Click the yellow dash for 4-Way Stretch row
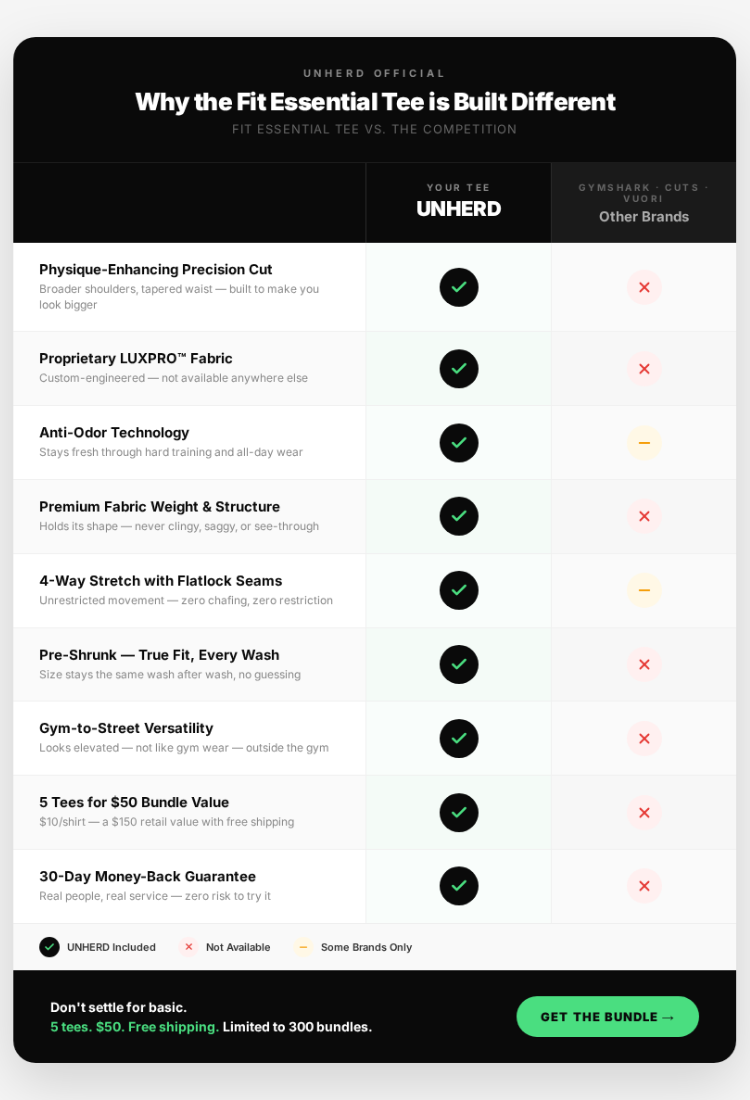 coord(644,590)
